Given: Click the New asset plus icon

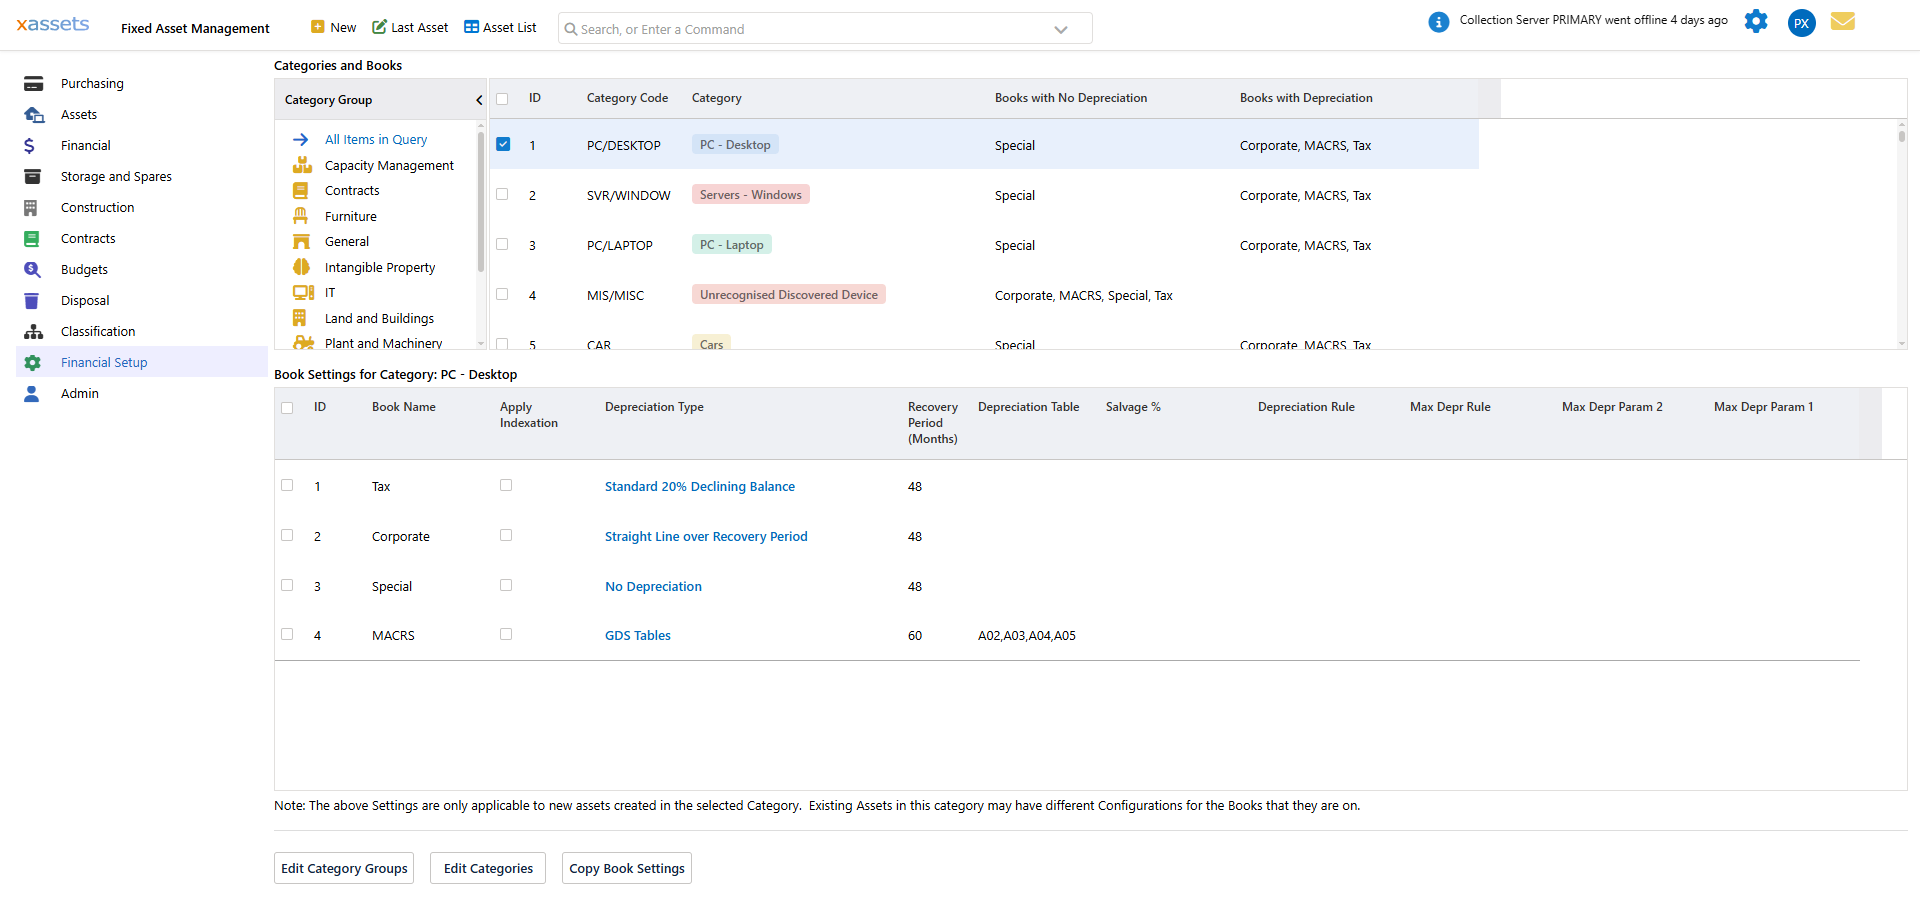Looking at the screenshot, I should (318, 27).
